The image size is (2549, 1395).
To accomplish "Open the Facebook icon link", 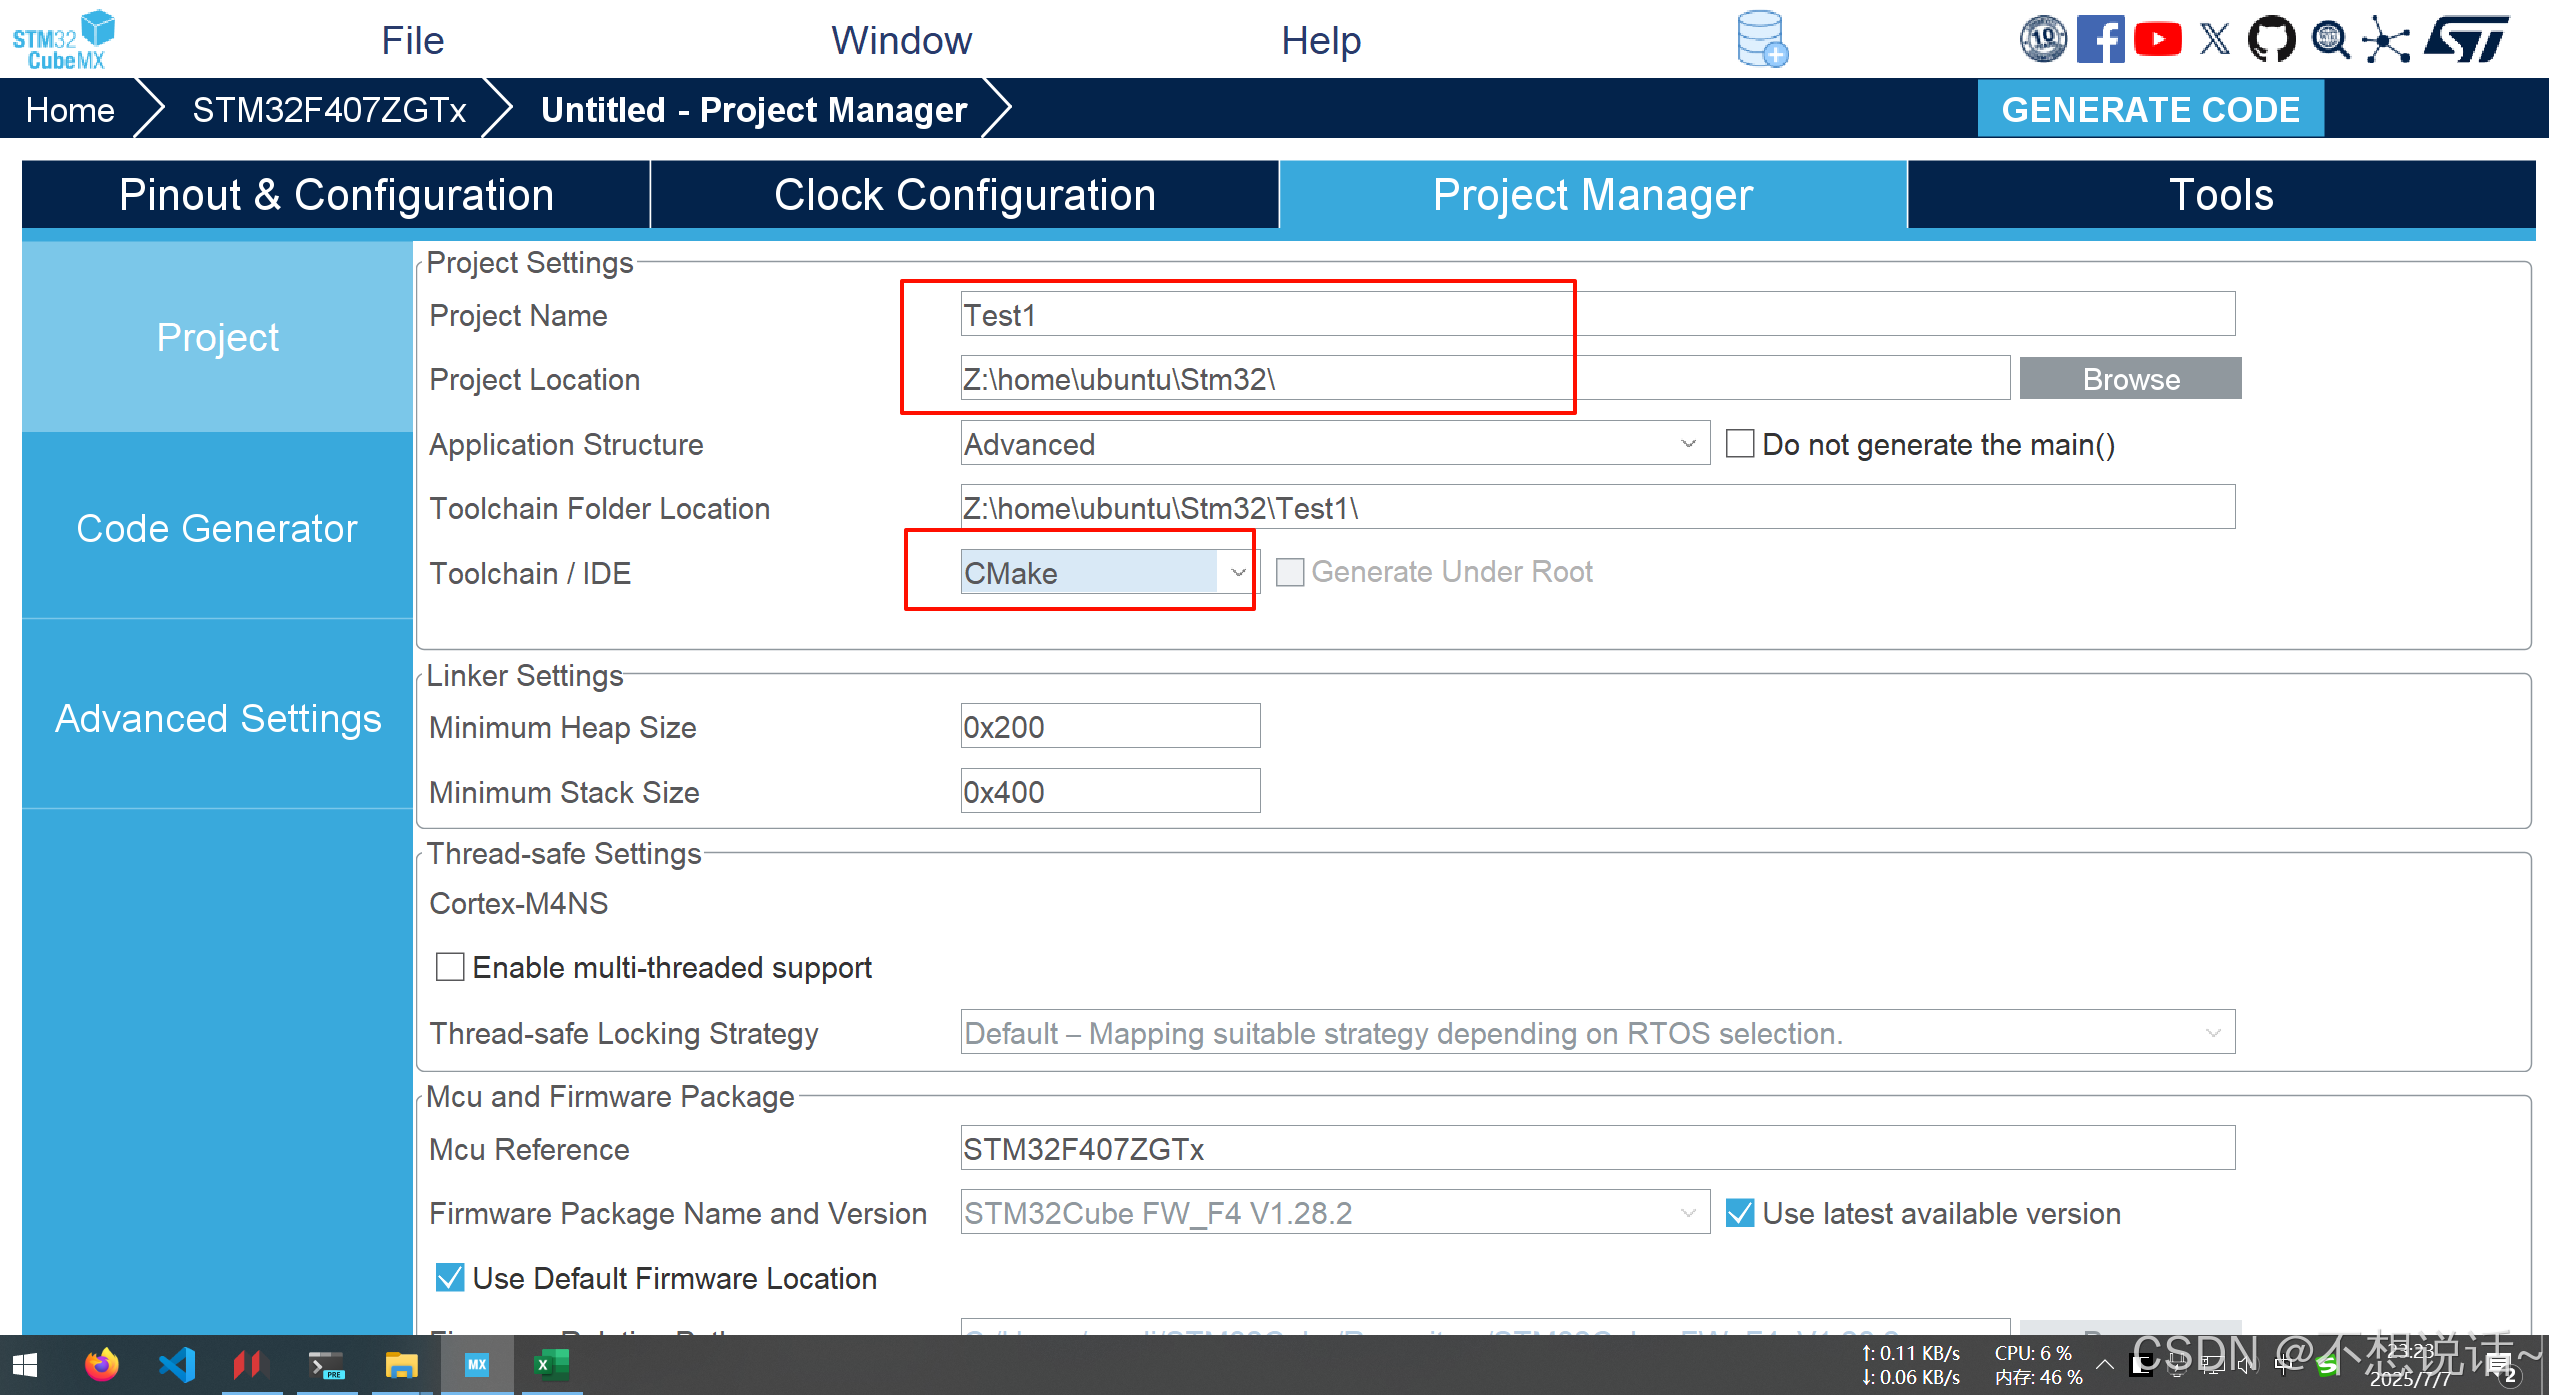I will [x=2099, y=40].
